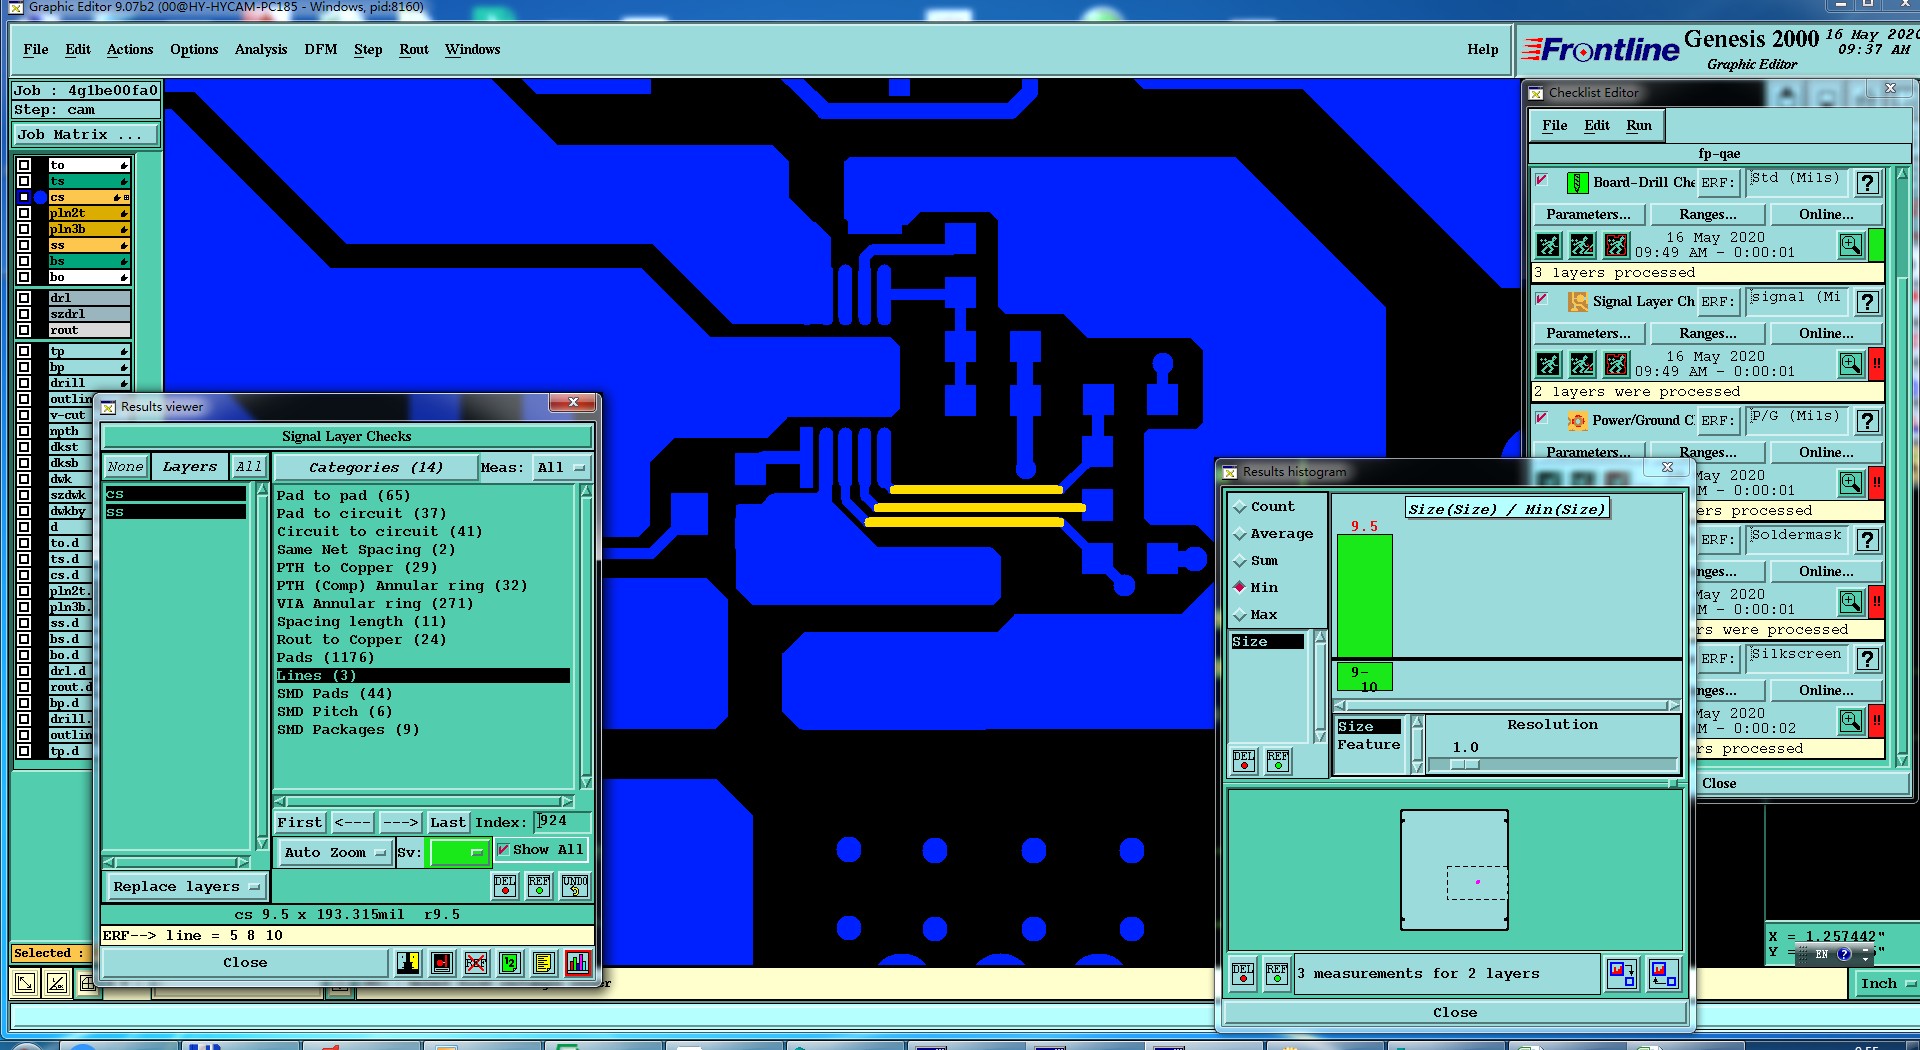Image resolution: width=1920 pixels, height=1050 pixels.
Task: Click the DEL icon next to REF in Results viewer
Action: (505, 886)
